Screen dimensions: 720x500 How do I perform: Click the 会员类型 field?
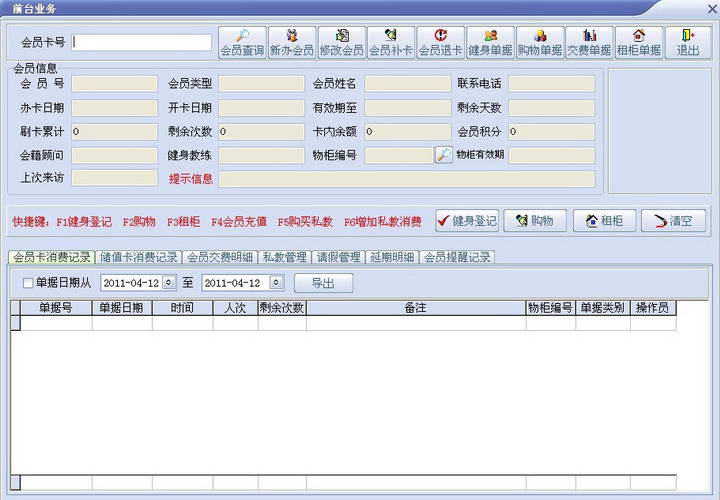pos(261,84)
